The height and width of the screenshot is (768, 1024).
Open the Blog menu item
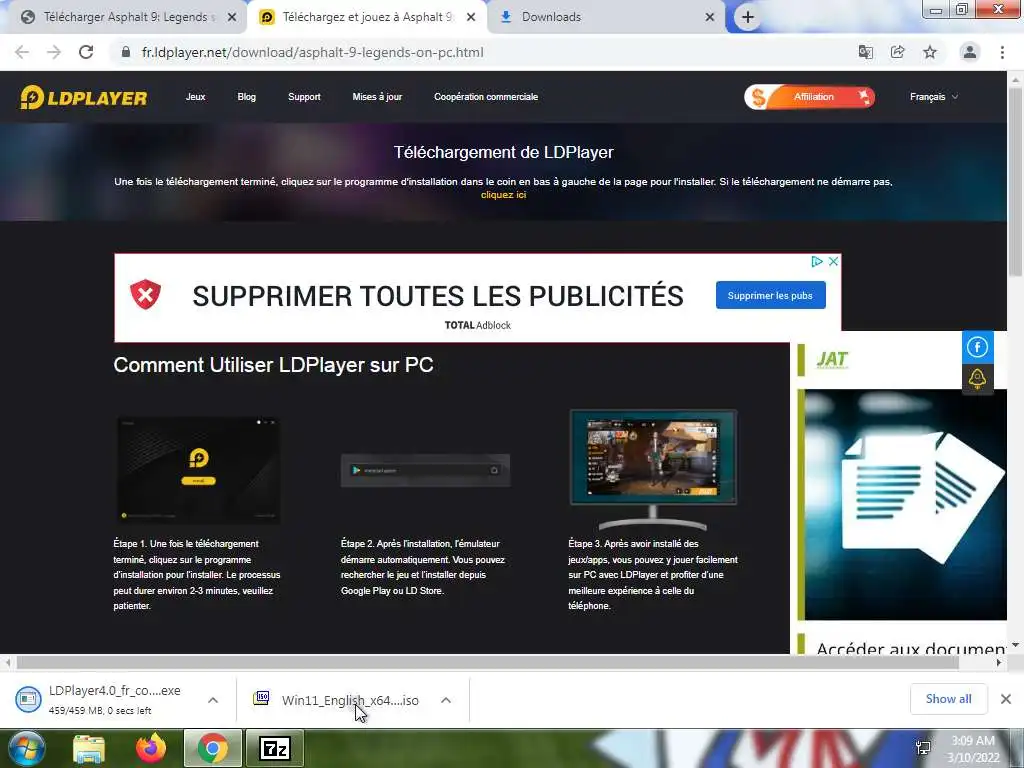point(246,97)
